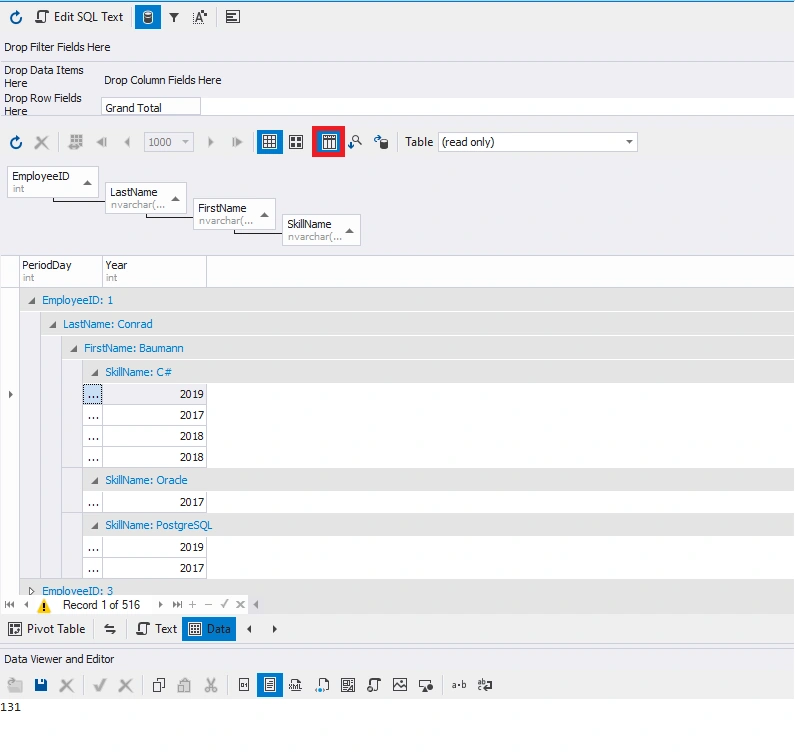Click the minus delete record button

click(x=208, y=604)
